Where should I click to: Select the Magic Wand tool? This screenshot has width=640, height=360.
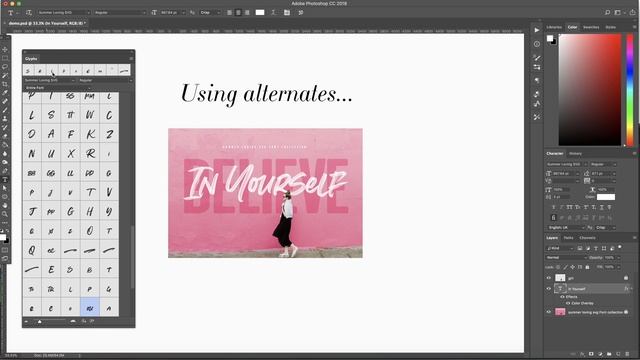(x=5, y=76)
